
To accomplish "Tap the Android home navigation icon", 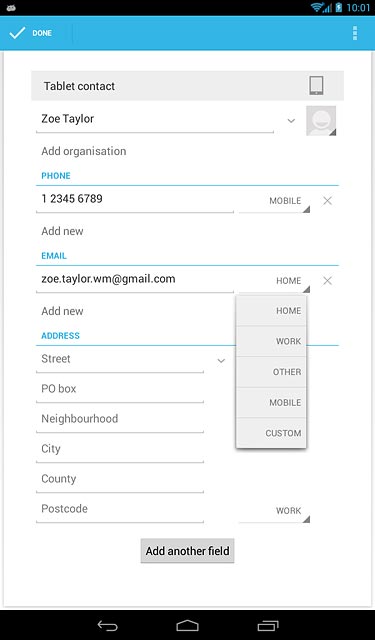I will coord(187,625).
